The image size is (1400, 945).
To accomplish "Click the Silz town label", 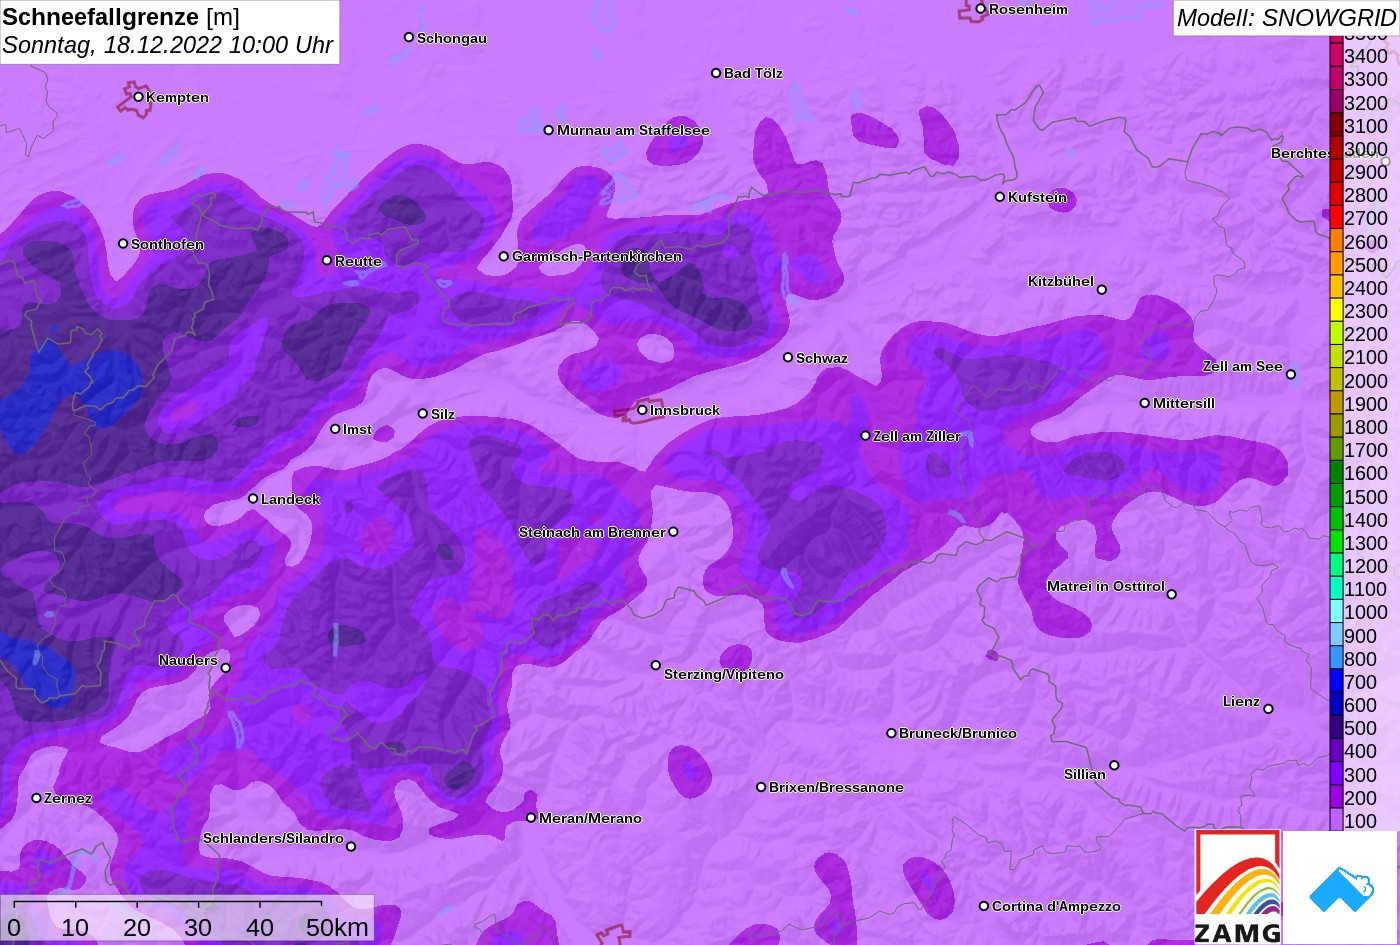I will click(x=443, y=414).
